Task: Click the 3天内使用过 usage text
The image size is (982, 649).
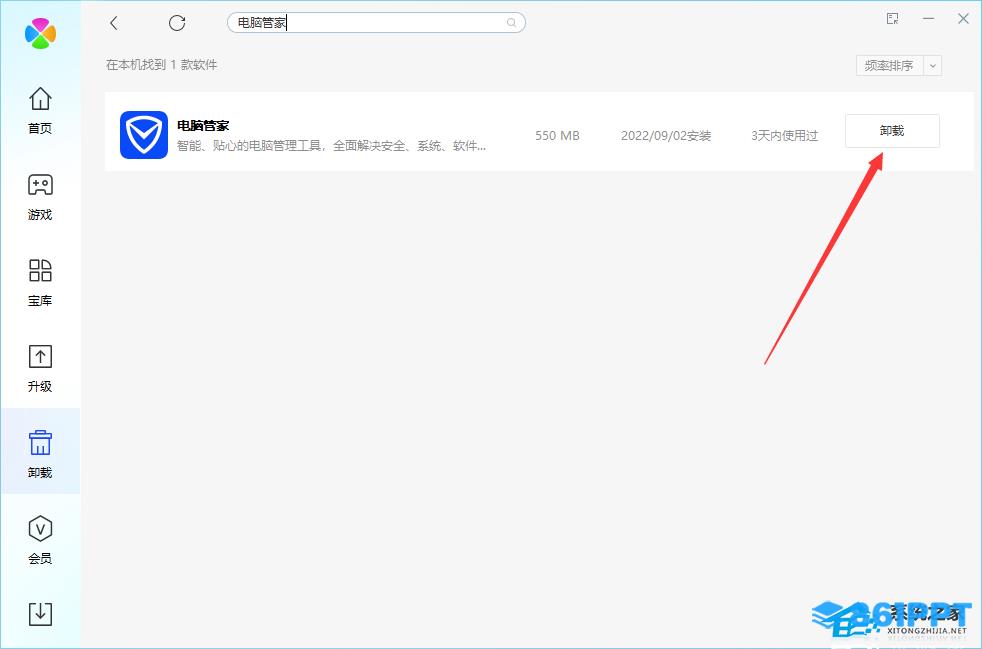Action: pos(785,136)
